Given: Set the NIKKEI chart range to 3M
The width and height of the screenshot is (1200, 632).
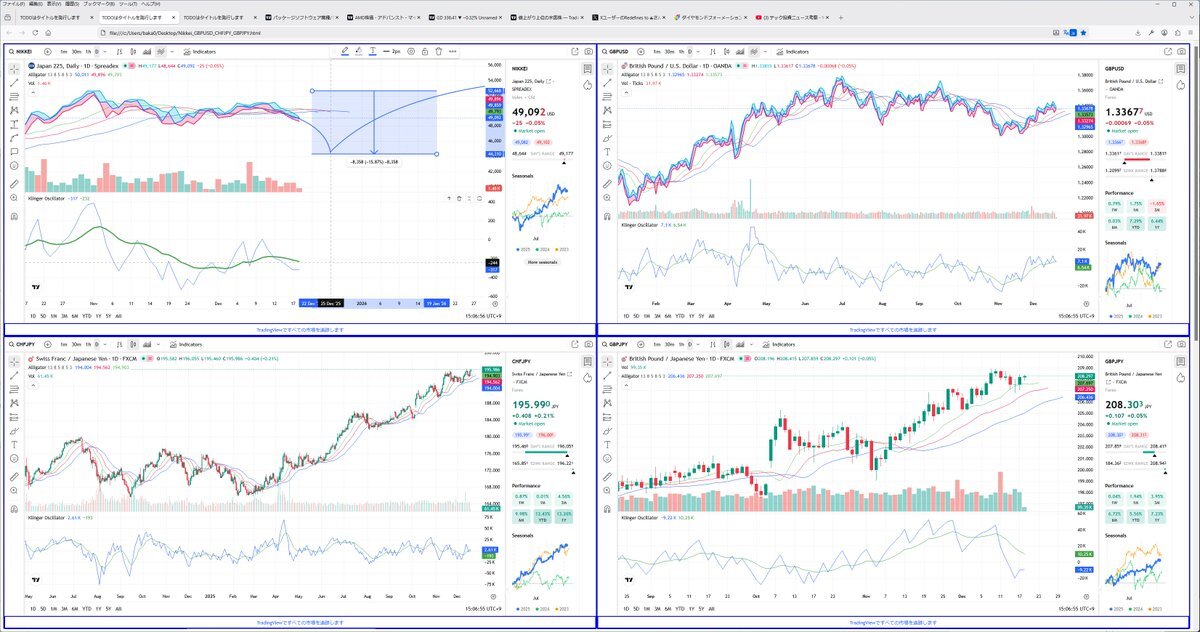Looking at the screenshot, I should pos(64,315).
